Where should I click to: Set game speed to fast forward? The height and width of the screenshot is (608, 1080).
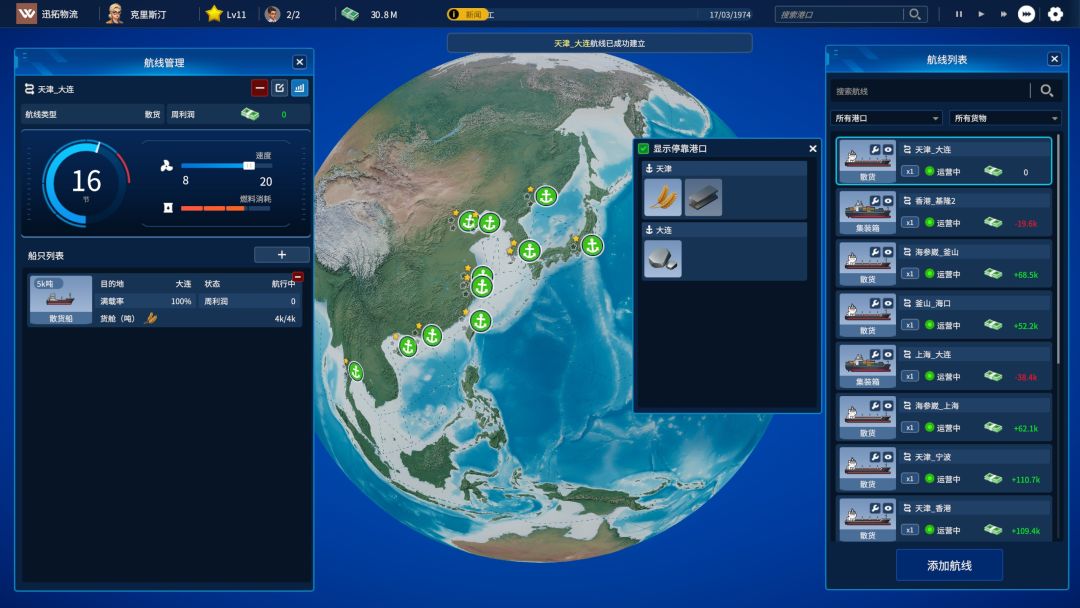tap(1003, 14)
